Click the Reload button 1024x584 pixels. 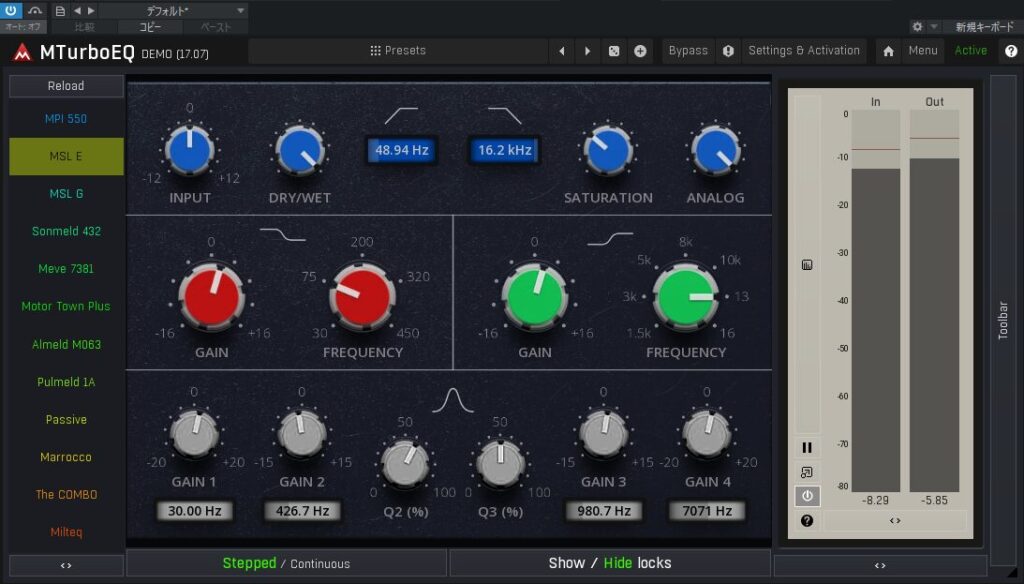66,86
